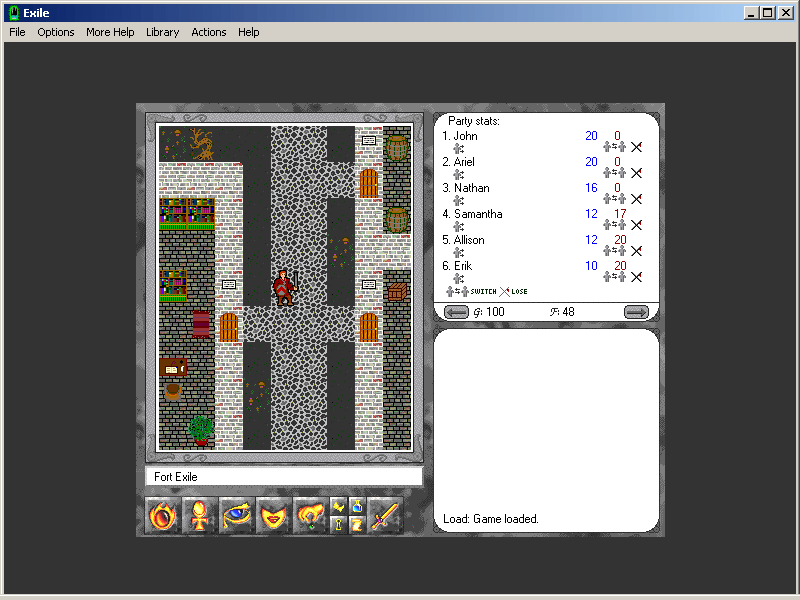
Task: Click the Fort Exile location label
Action: click(176, 477)
